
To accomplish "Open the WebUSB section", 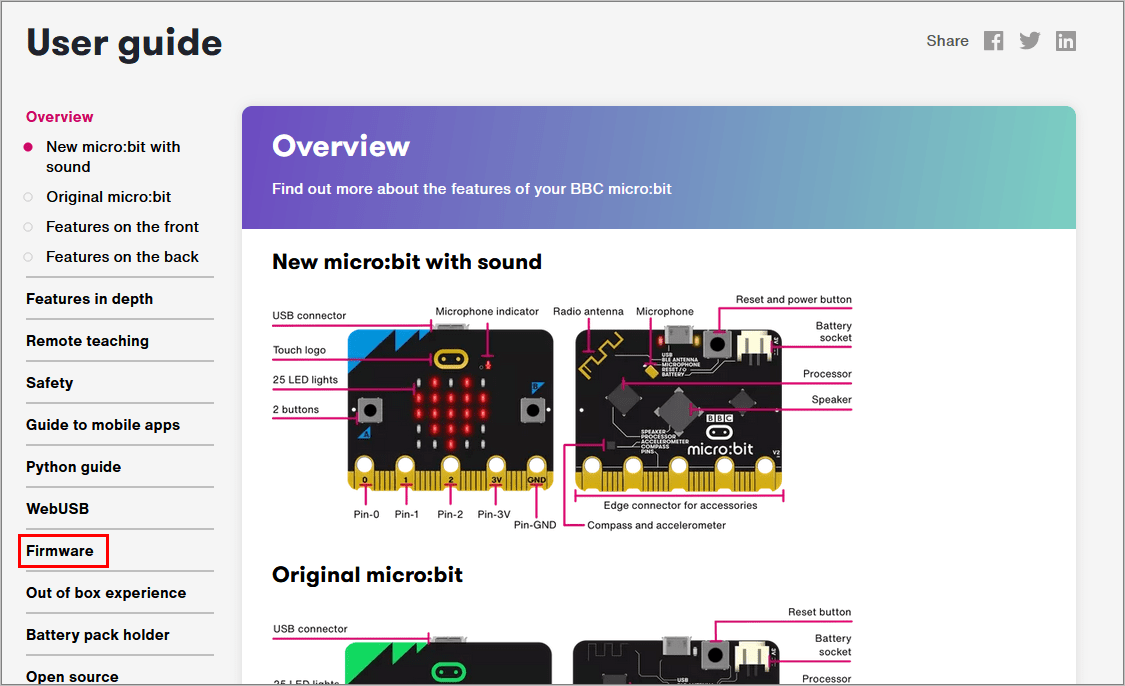I will (x=57, y=509).
